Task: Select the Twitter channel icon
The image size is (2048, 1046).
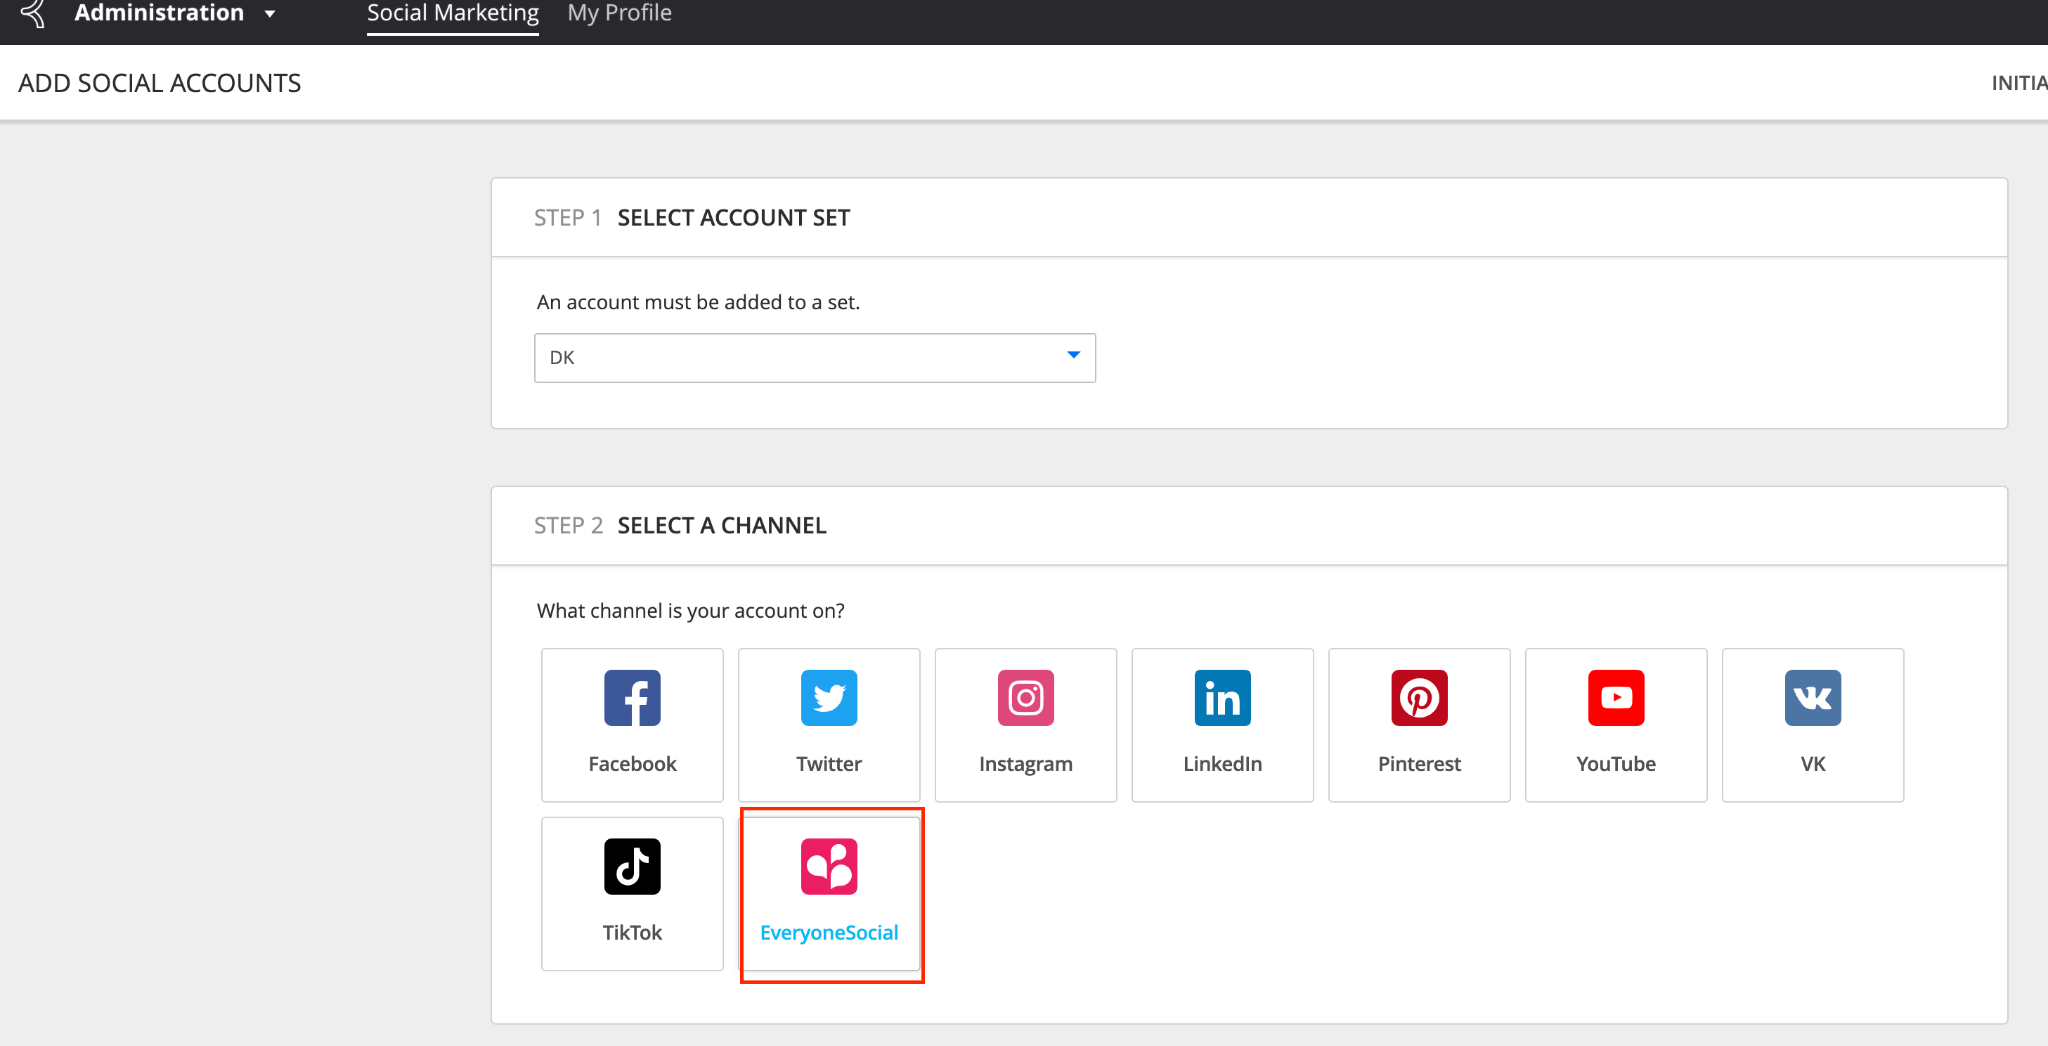Action: tap(828, 698)
